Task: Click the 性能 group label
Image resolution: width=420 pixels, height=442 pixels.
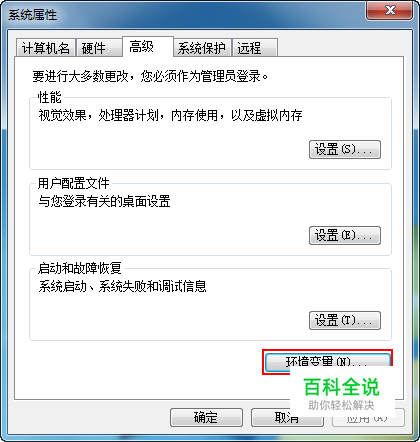Action: click(49, 97)
